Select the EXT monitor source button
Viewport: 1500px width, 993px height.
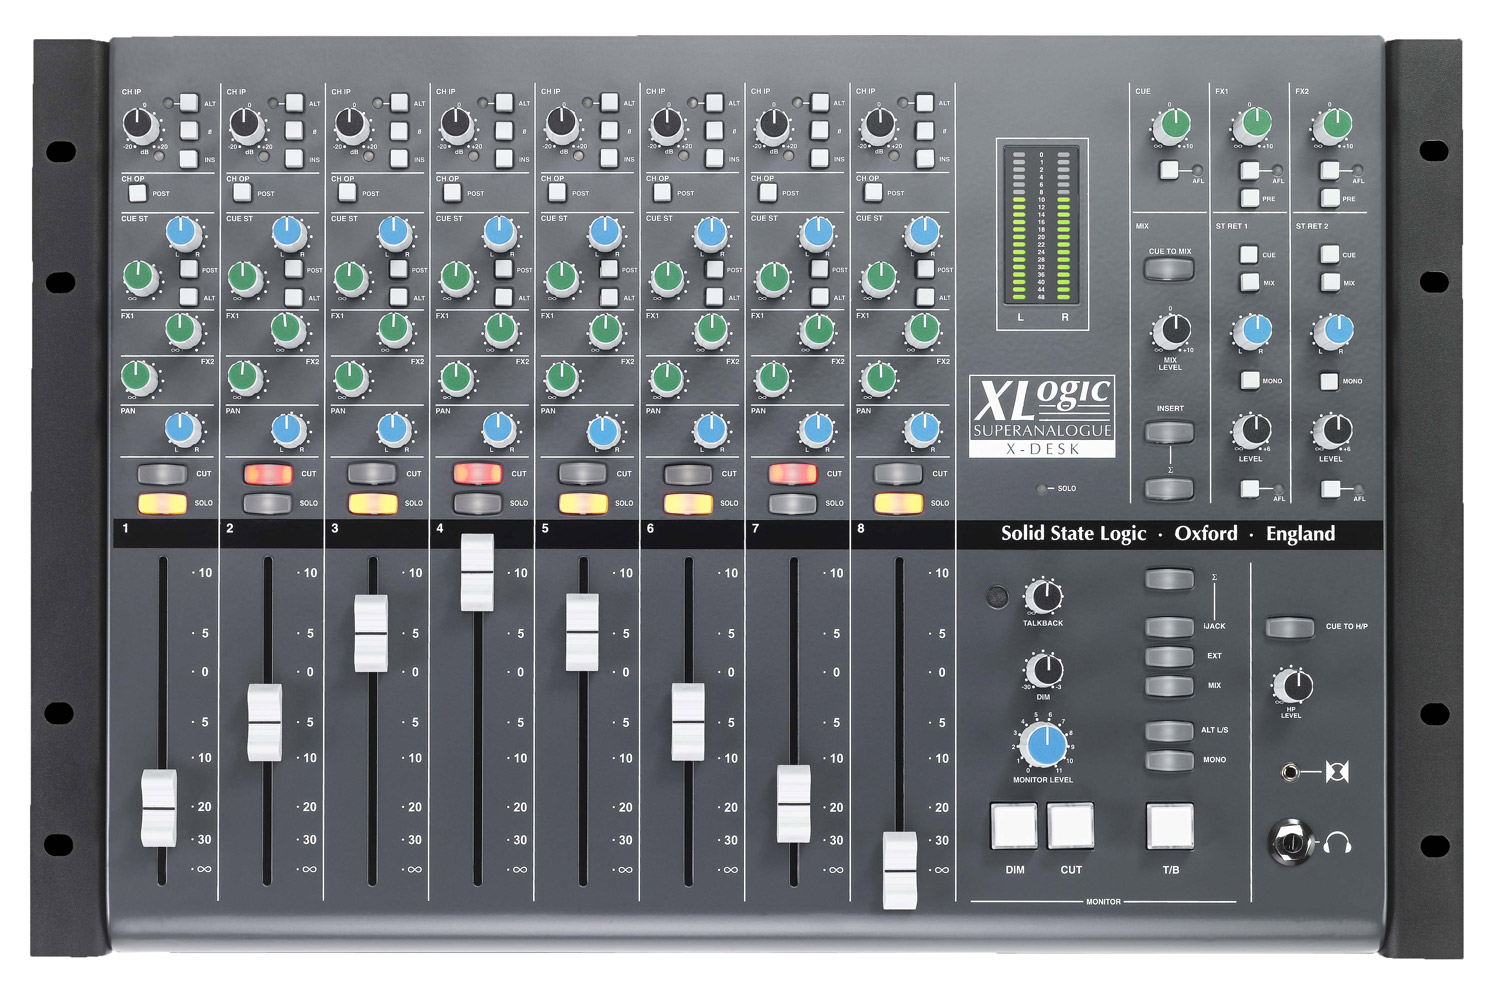(1169, 657)
